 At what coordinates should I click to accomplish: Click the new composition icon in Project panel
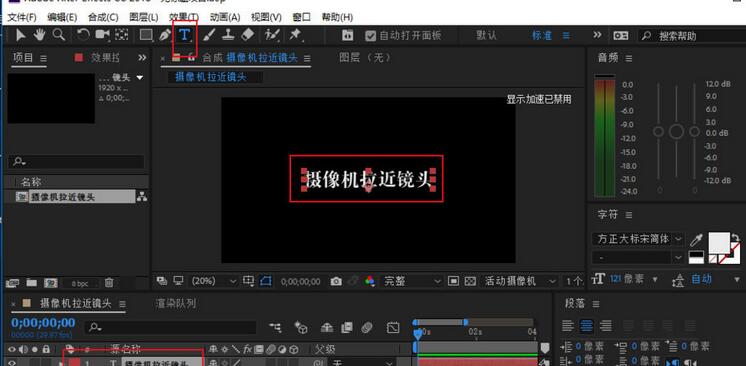coord(50,283)
